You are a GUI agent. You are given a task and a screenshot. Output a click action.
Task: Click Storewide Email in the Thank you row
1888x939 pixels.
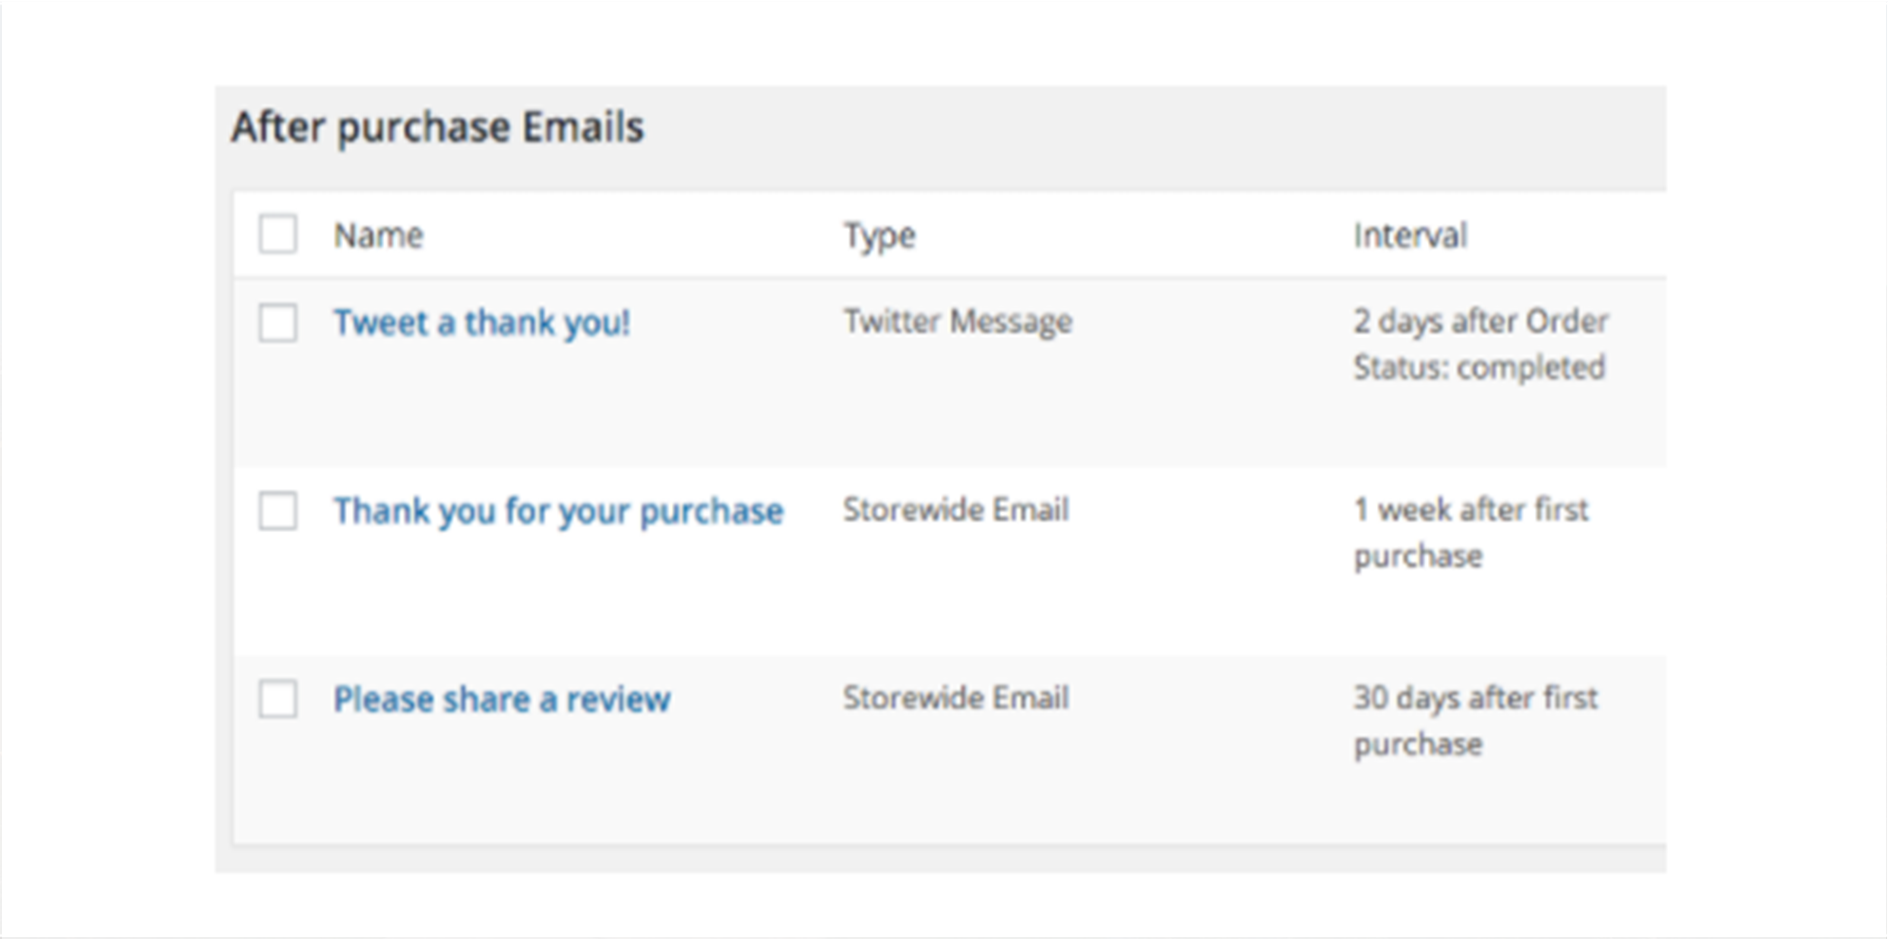(955, 510)
